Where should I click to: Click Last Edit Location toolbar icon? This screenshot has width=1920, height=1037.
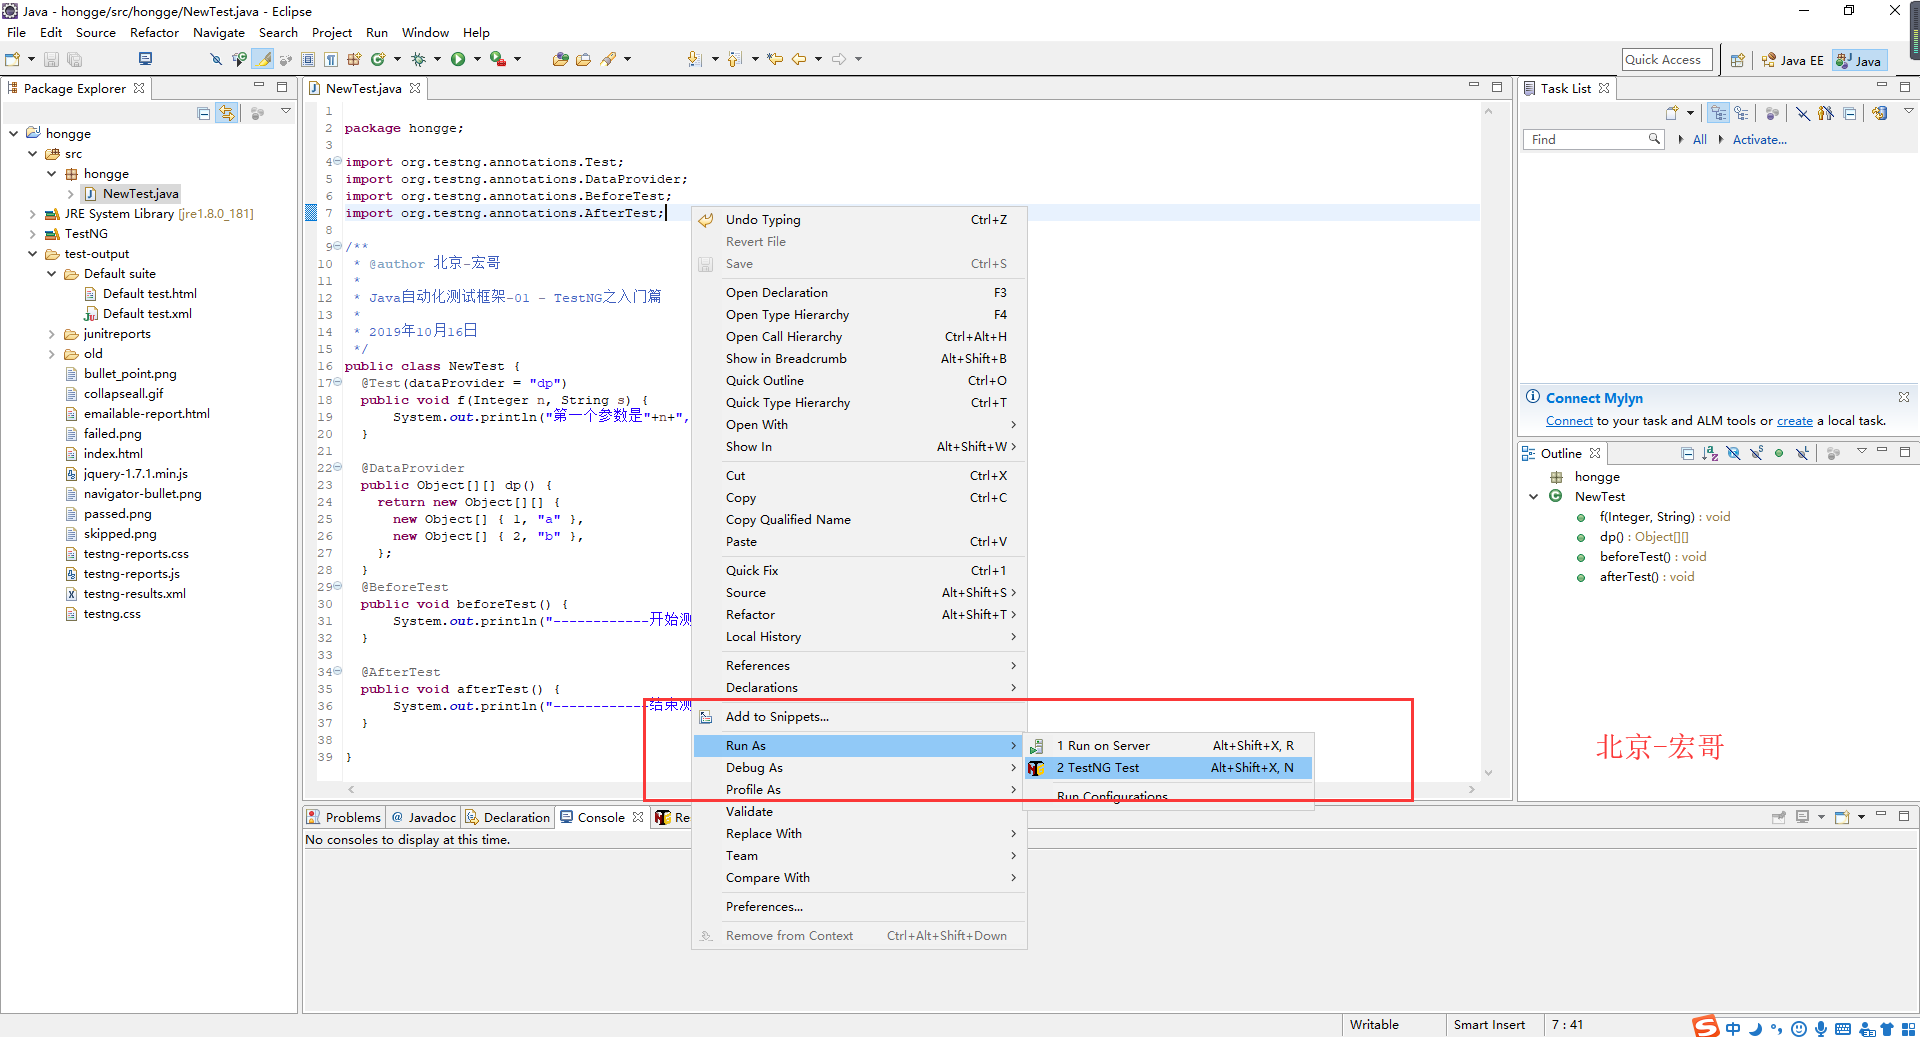point(775,59)
